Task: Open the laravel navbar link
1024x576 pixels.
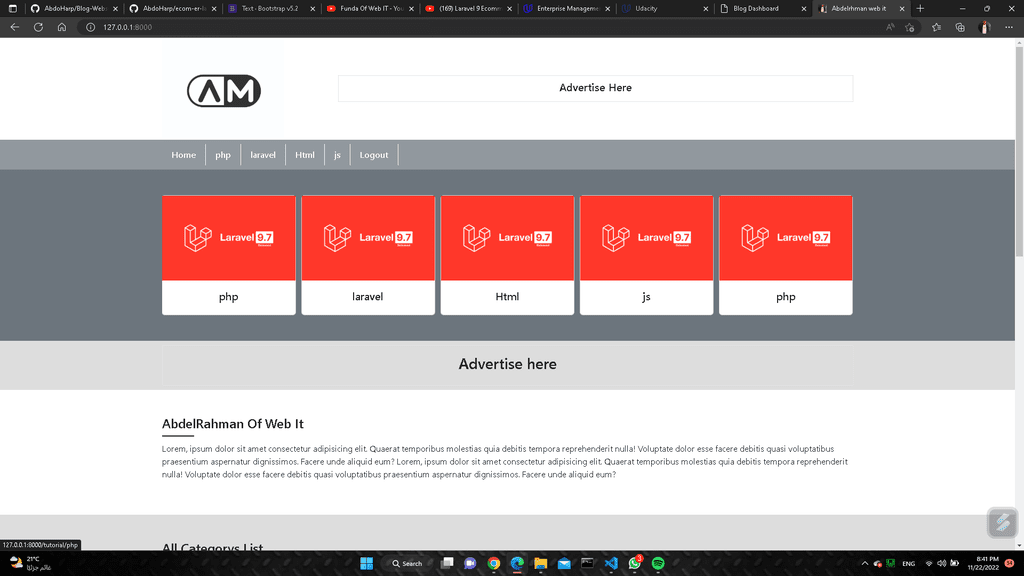Action: [x=263, y=155]
